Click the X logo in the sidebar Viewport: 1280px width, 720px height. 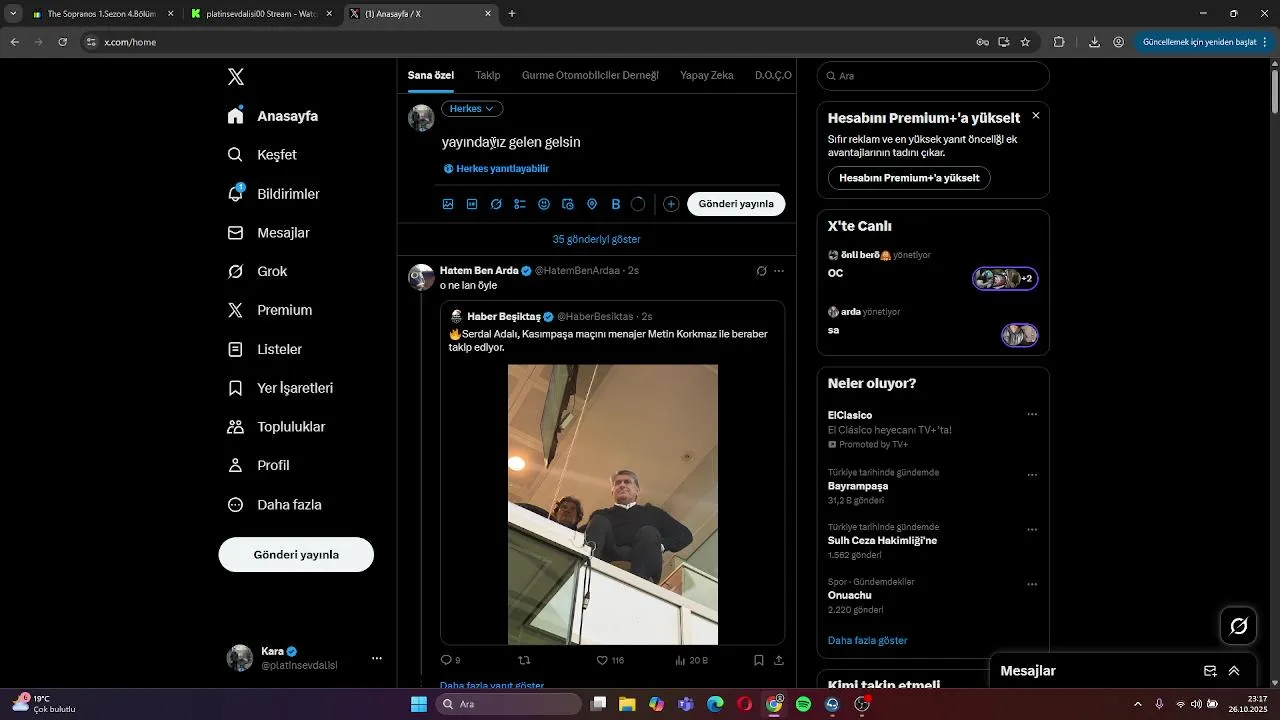[x=236, y=77]
